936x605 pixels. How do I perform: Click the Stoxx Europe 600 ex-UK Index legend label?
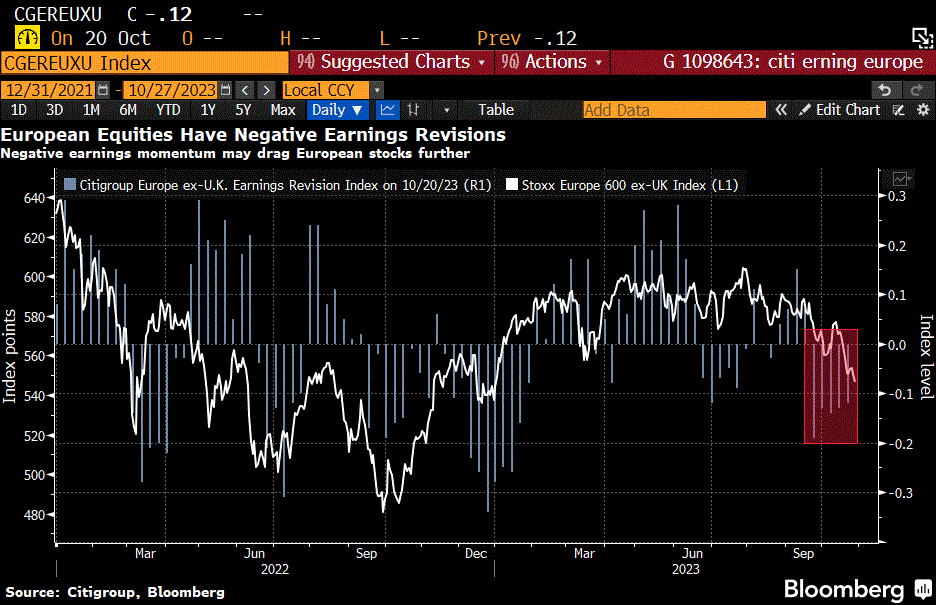click(x=630, y=185)
